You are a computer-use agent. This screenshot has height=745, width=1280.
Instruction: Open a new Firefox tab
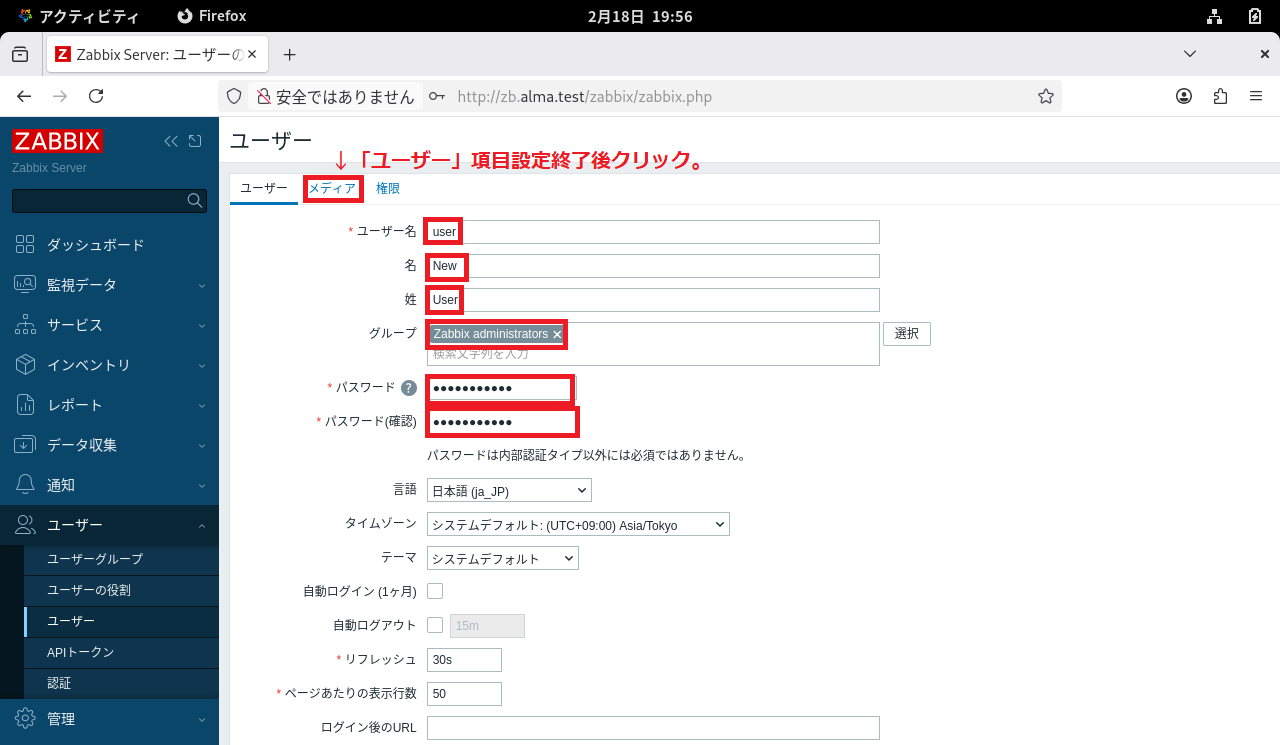pyautogui.click(x=290, y=54)
